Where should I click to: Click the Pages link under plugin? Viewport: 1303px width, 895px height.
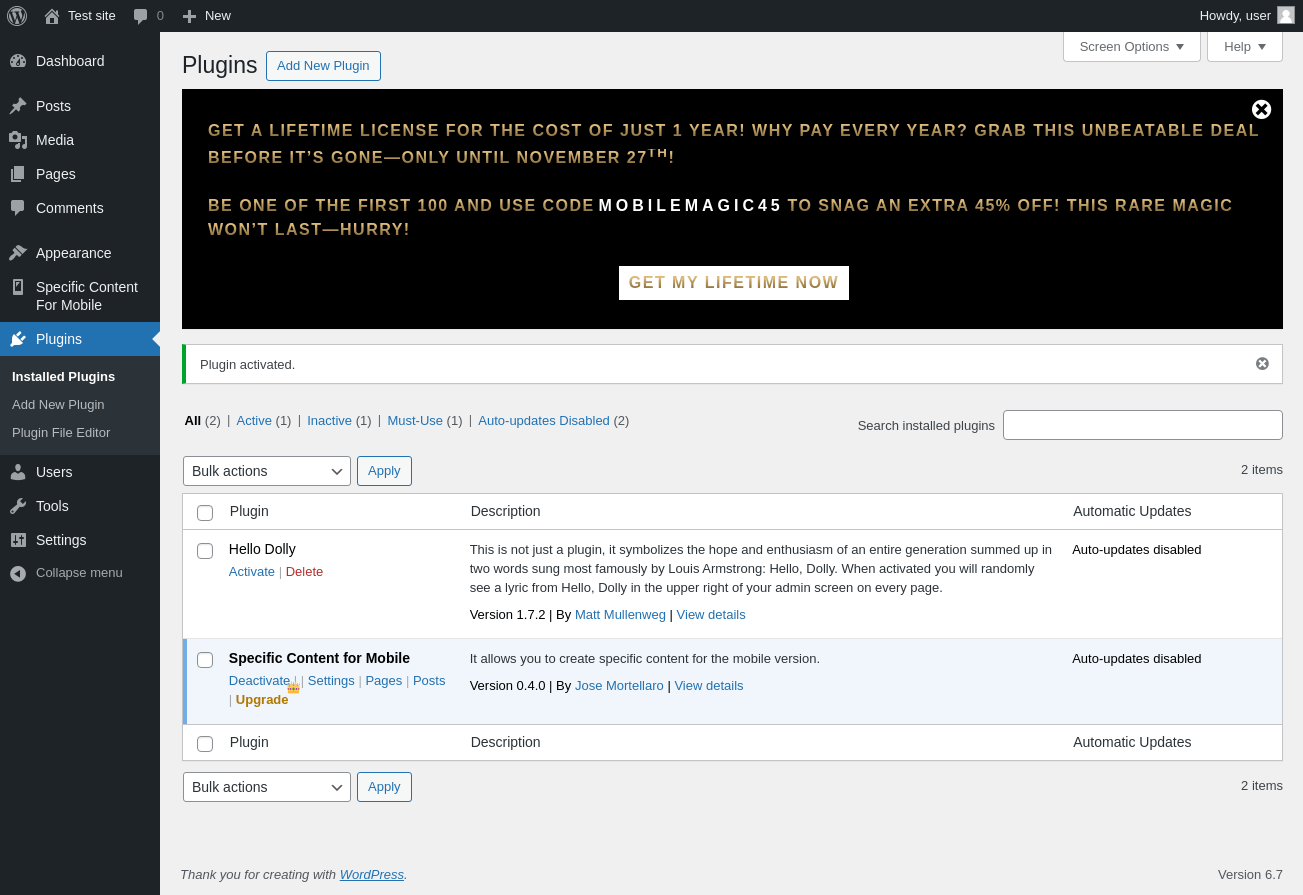click(384, 681)
